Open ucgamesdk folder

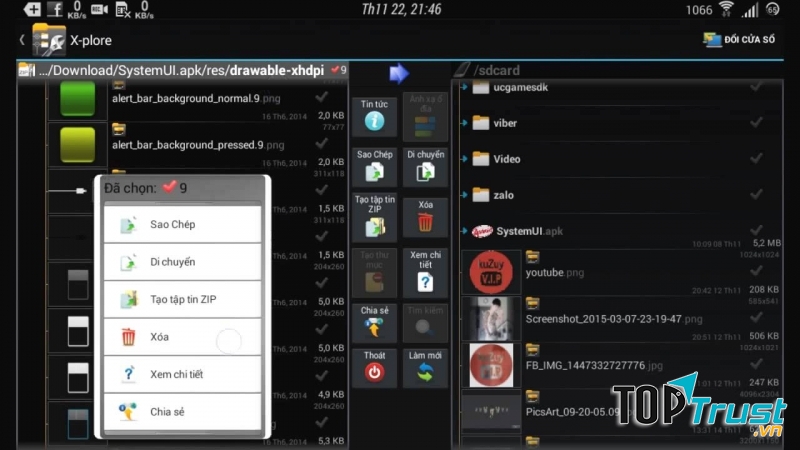[510, 87]
